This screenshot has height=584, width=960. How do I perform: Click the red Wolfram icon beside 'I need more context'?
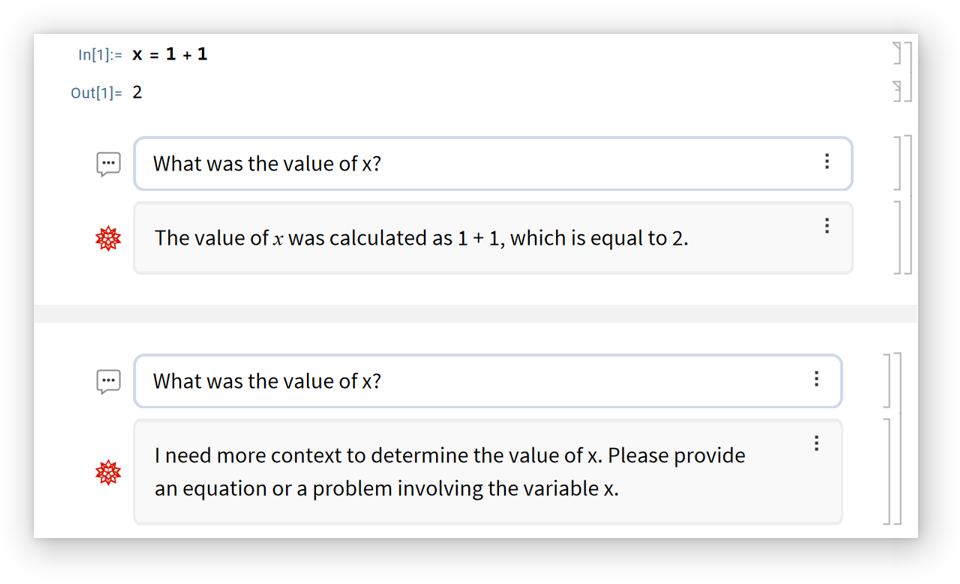108,472
